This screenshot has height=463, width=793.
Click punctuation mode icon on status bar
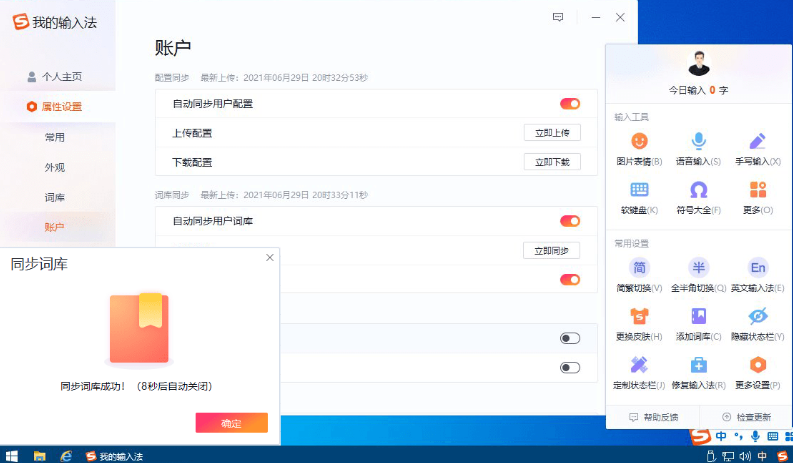pos(738,436)
